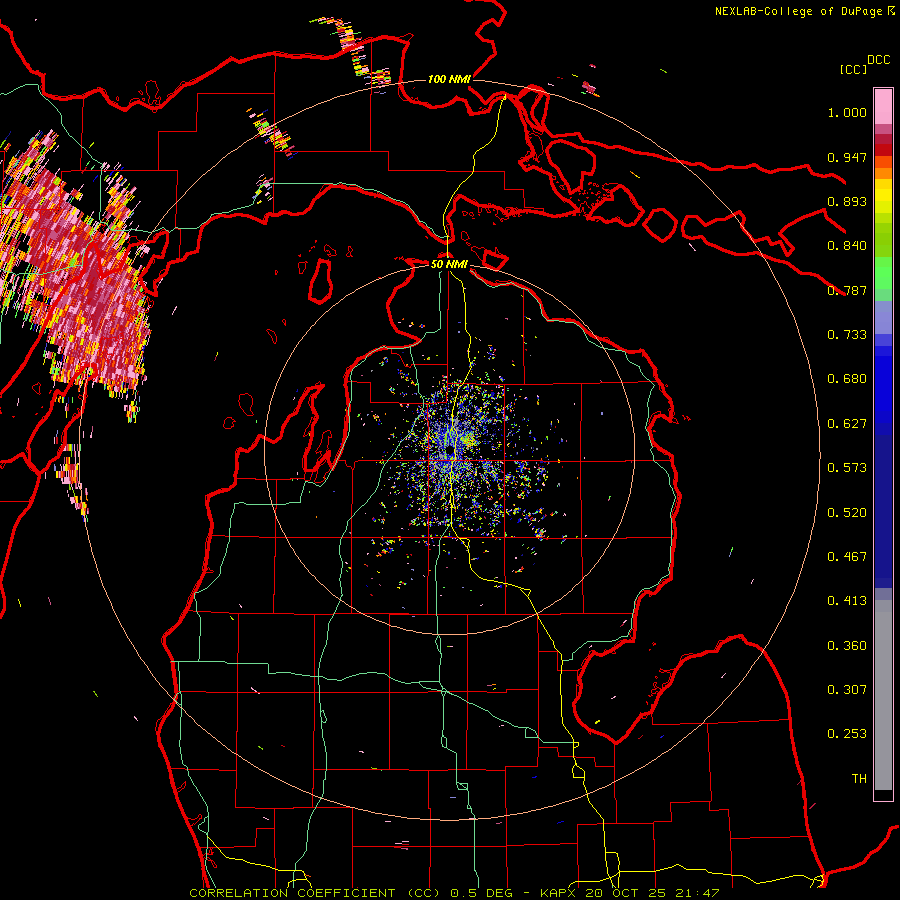
Task: Click the Correlation Coefficient caption at bottom
Action: click(x=454, y=893)
